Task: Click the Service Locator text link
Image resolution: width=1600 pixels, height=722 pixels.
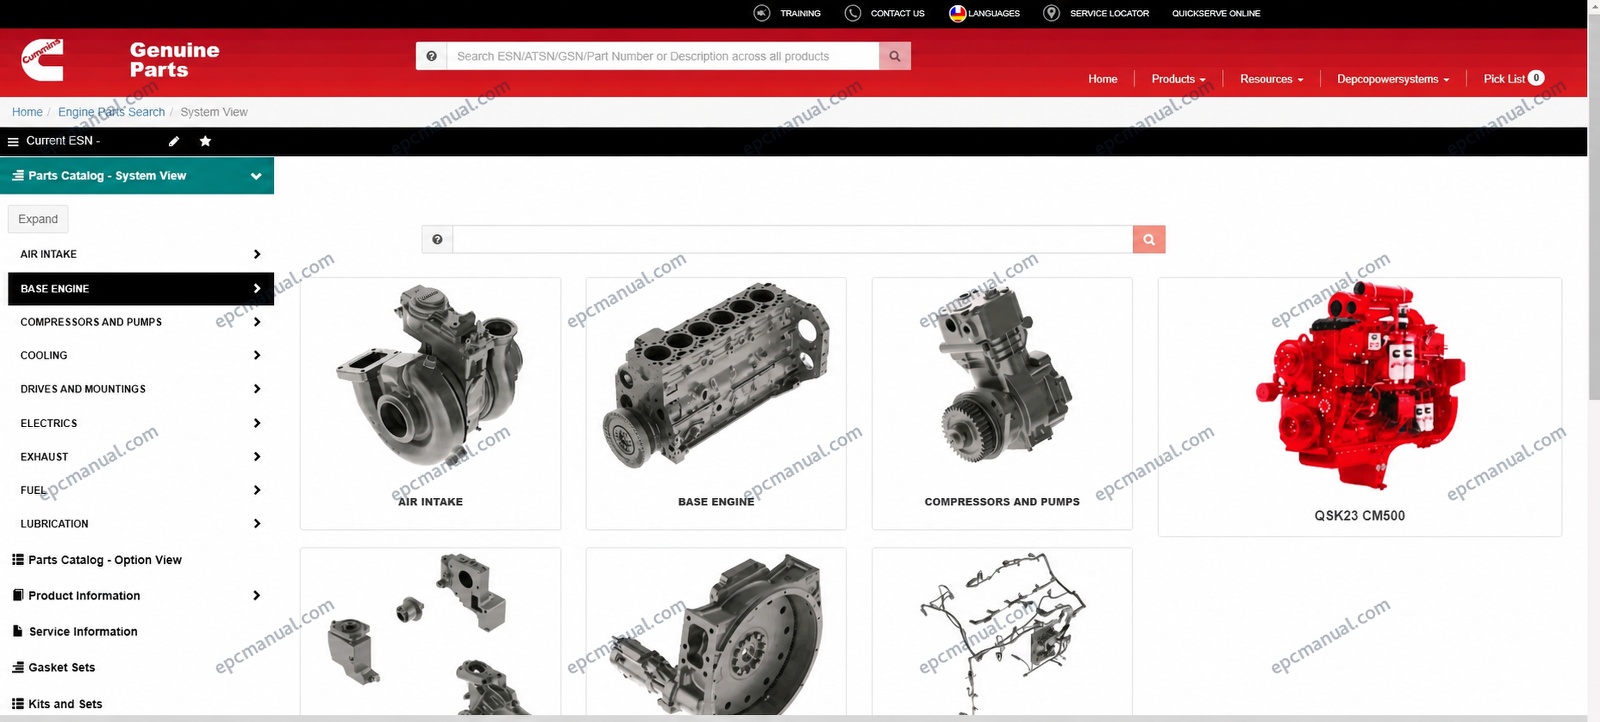Action: 1109,13
